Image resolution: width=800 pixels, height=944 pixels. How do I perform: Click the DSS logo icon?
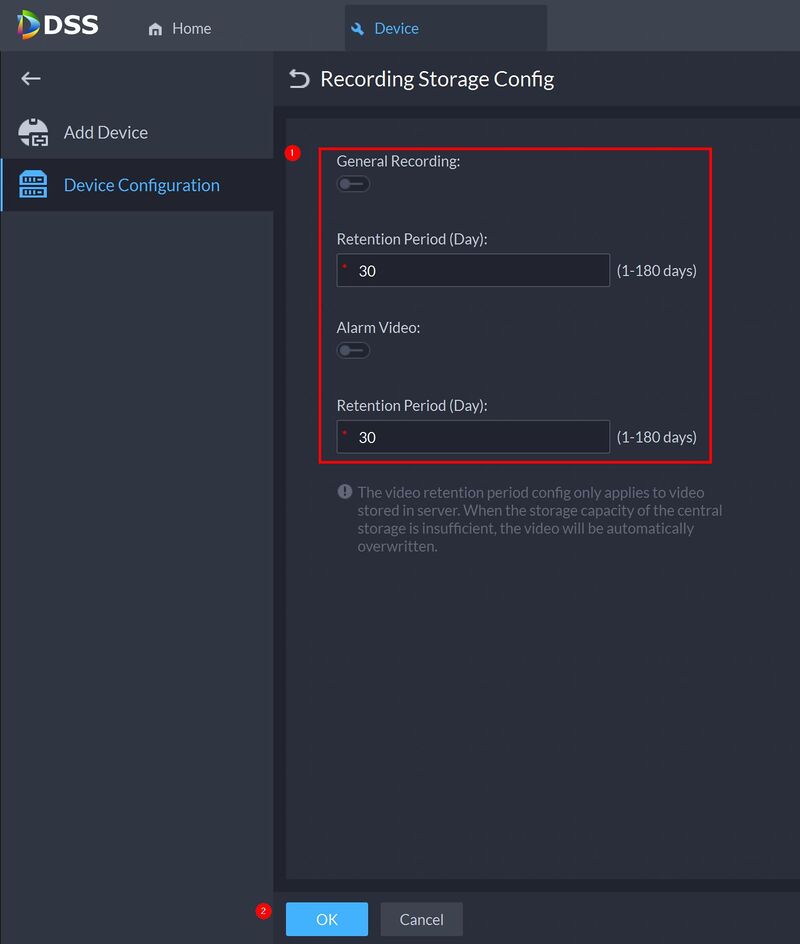tap(28, 24)
